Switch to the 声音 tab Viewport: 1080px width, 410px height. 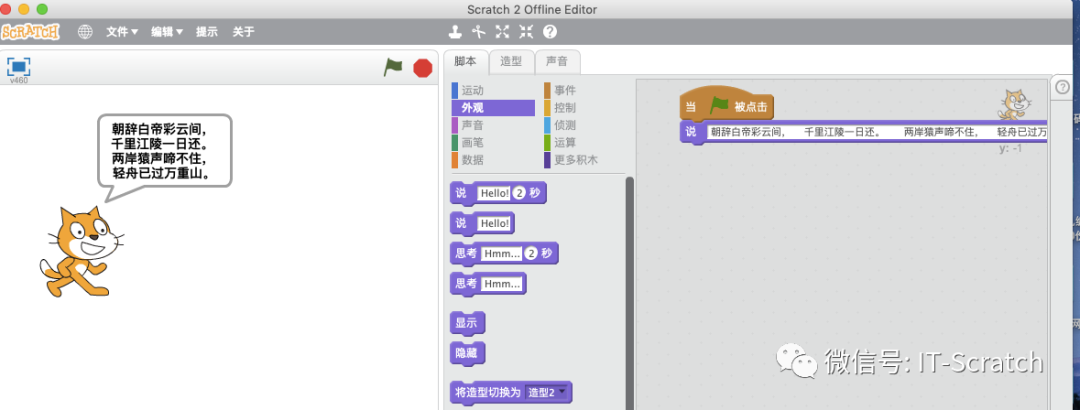(x=557, y=61)
